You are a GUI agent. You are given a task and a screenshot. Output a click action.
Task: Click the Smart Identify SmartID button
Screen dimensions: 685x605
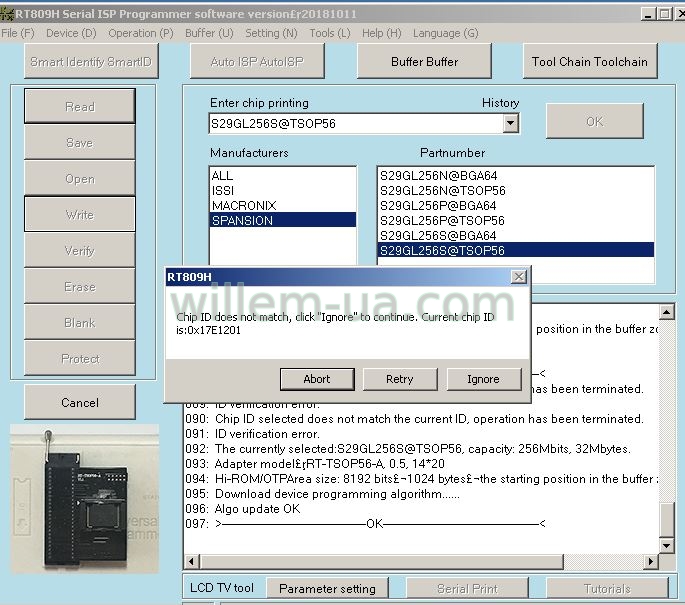(x=91, y=62)
